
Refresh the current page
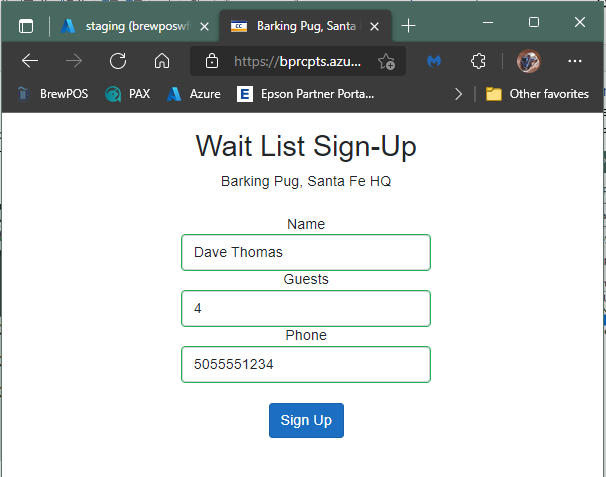coord(117,61)
